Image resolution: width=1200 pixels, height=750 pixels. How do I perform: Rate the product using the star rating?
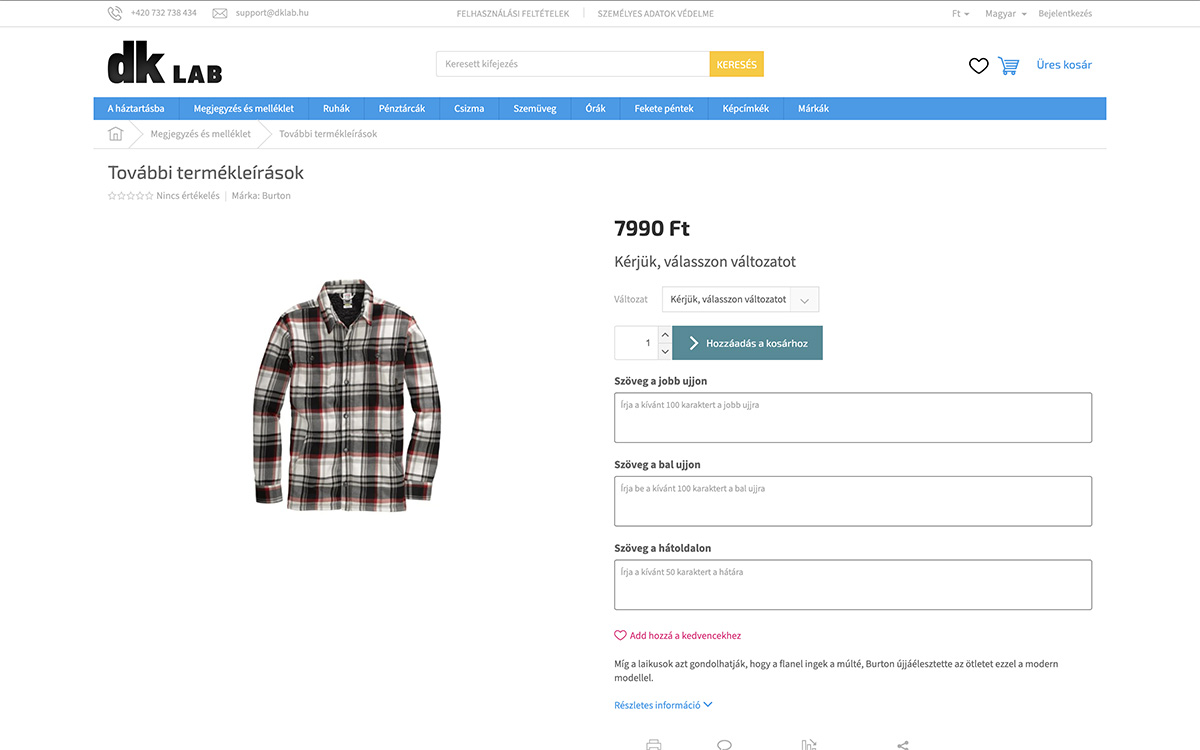131,196
